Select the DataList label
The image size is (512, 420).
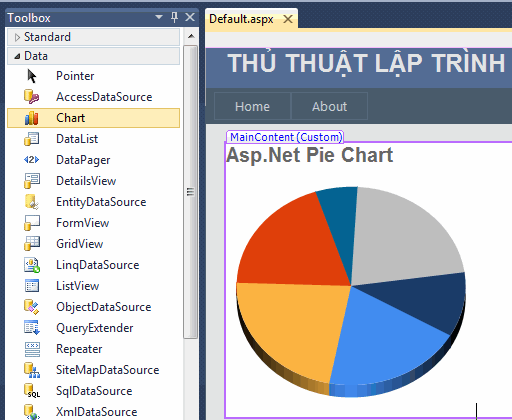77,139
